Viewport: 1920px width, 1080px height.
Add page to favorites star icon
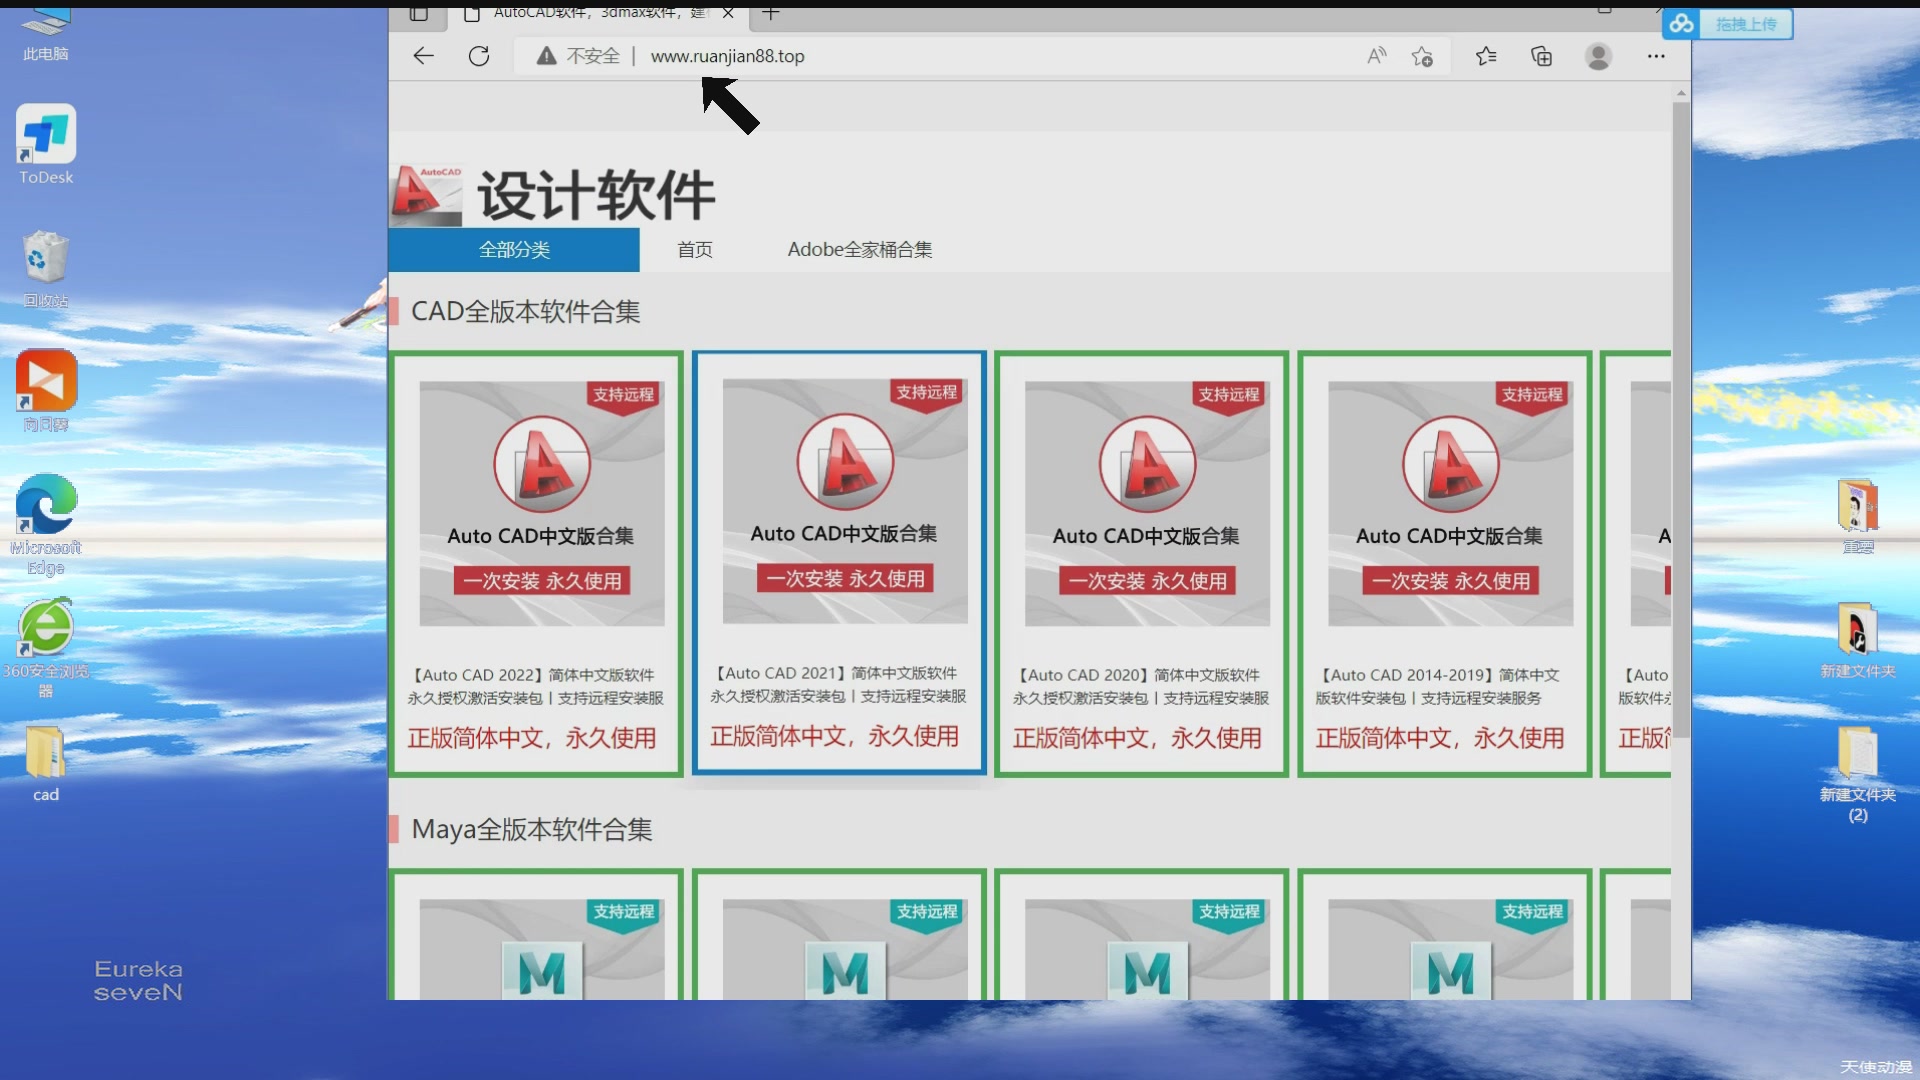click(1422, 56)
